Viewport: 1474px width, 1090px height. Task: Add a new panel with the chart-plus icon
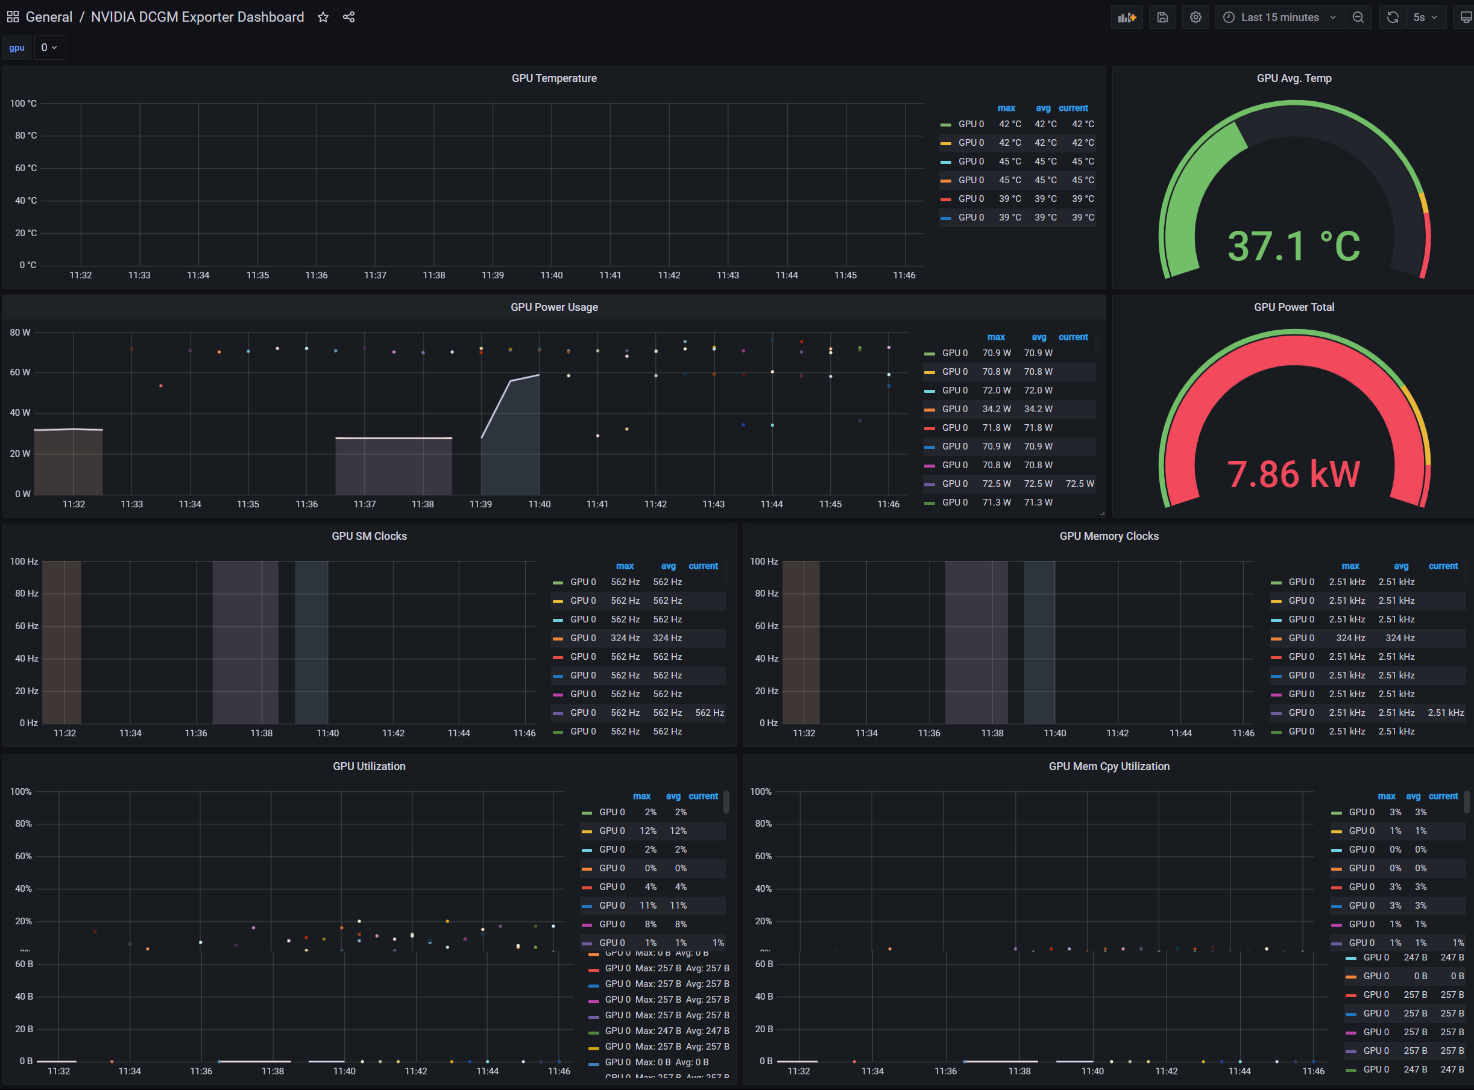tap(1127, 17)
